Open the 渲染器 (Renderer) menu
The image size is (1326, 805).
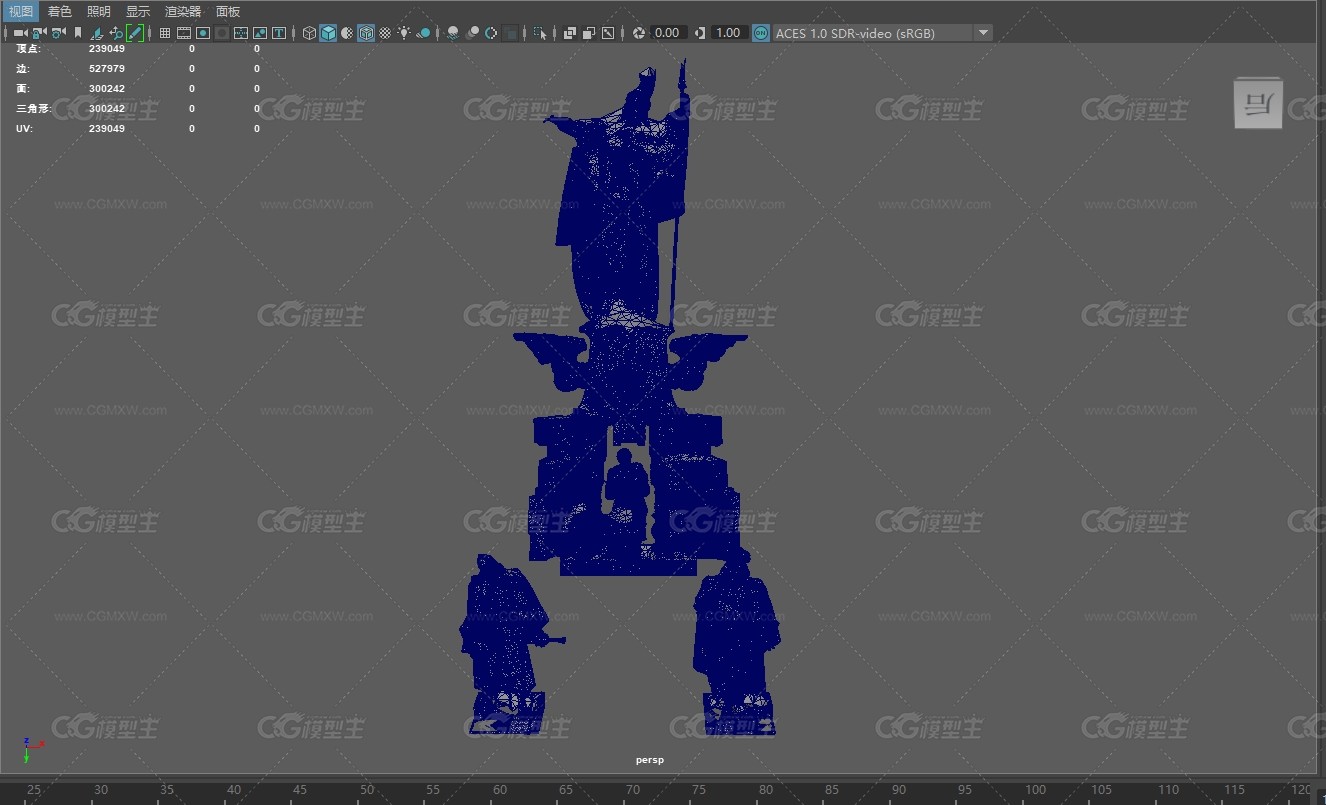[x=183, y=11]
